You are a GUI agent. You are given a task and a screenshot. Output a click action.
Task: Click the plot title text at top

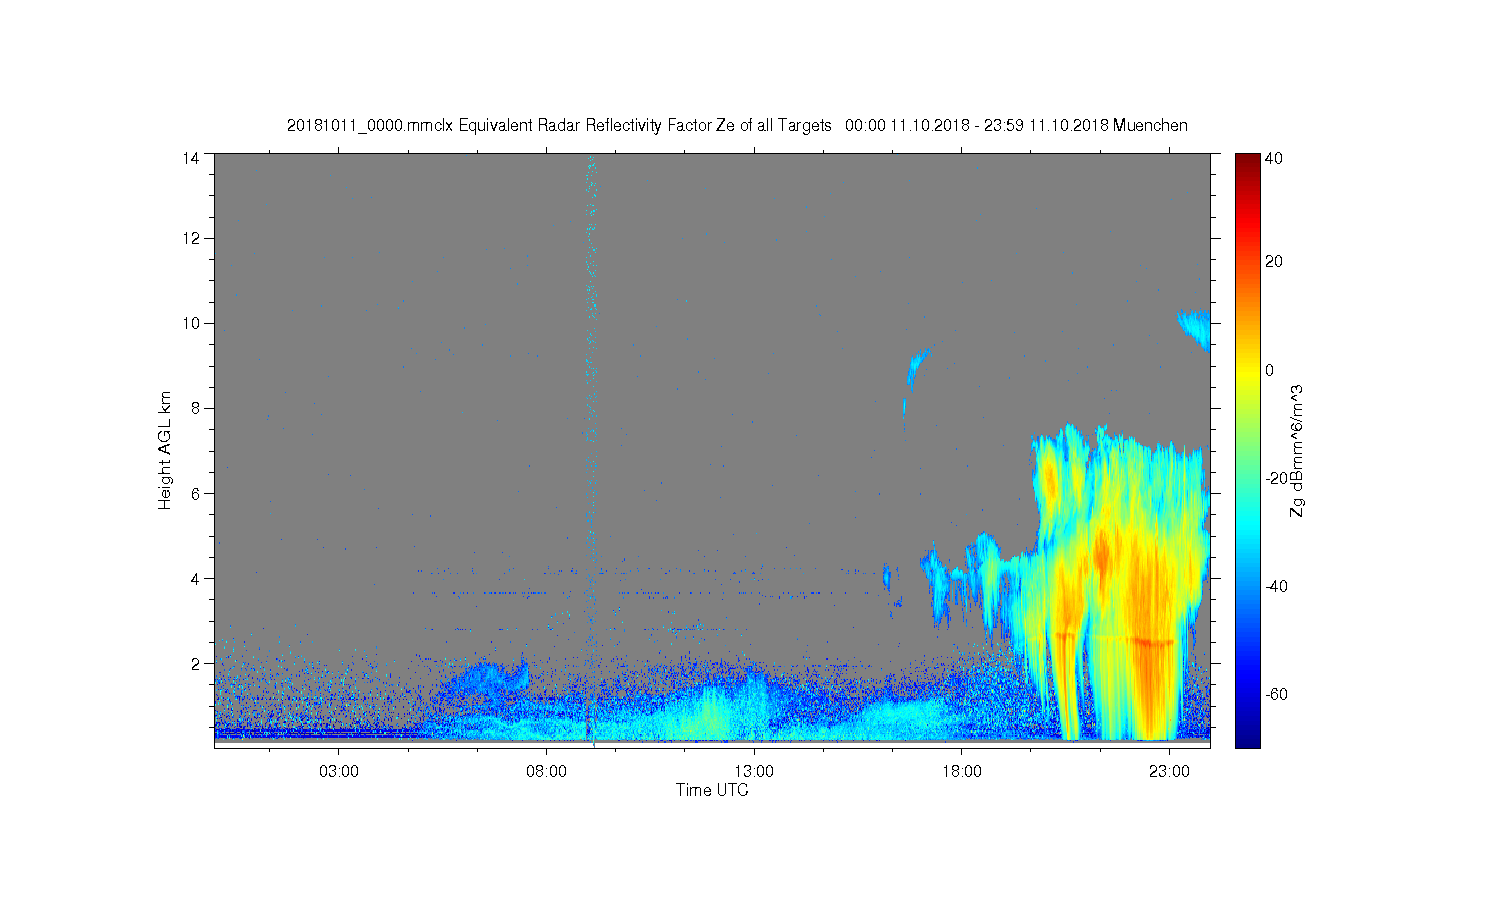coord(737,125)
